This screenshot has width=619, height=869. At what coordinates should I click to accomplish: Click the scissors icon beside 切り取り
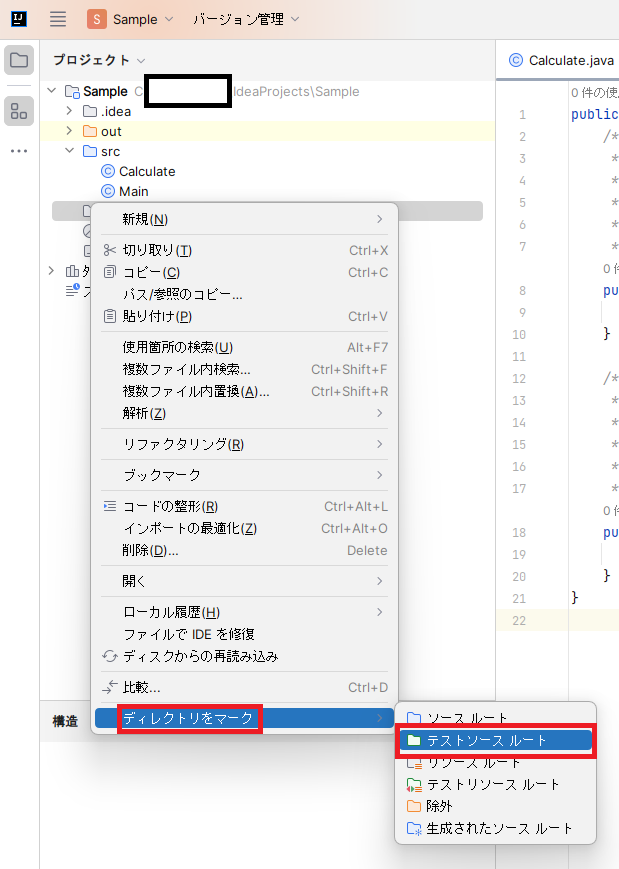pyautogui.click(x=110, y=251)
